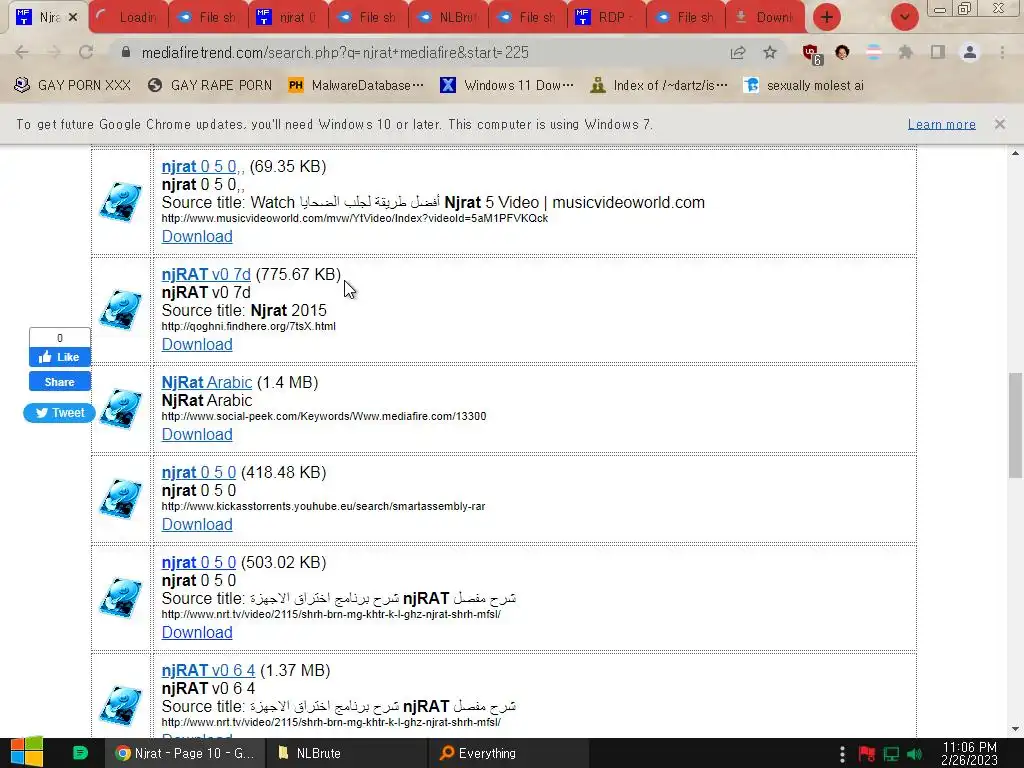
Task: Click disk icon beside 418.48 KB njrat
Action: click(121, 499)
